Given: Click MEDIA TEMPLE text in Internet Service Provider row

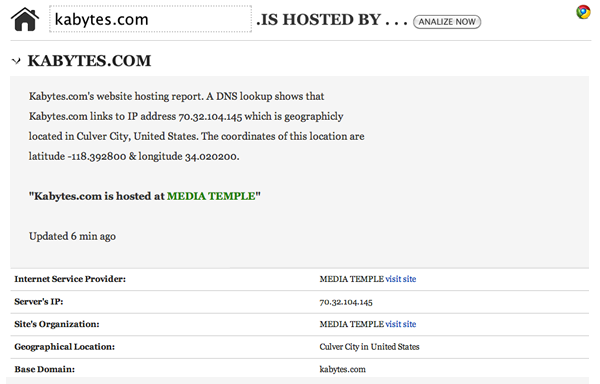Looking at the screenshot, I should point(352,279).
